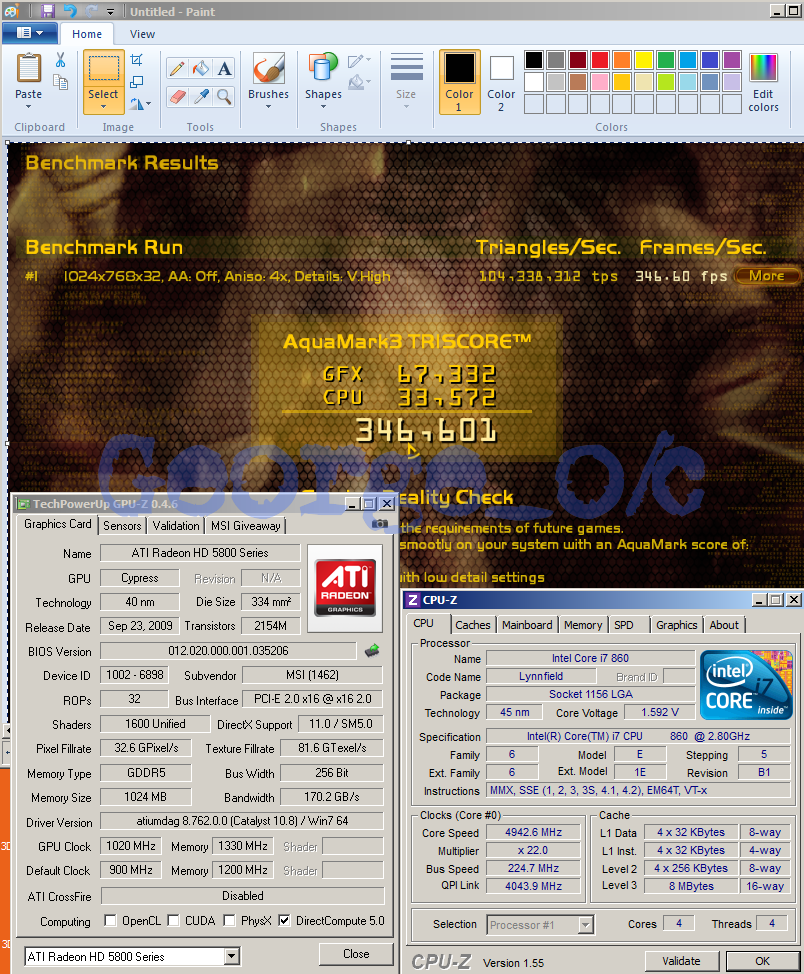
Task: Click the Edit colors rainbow icon
Action: [x=763, y=68]
